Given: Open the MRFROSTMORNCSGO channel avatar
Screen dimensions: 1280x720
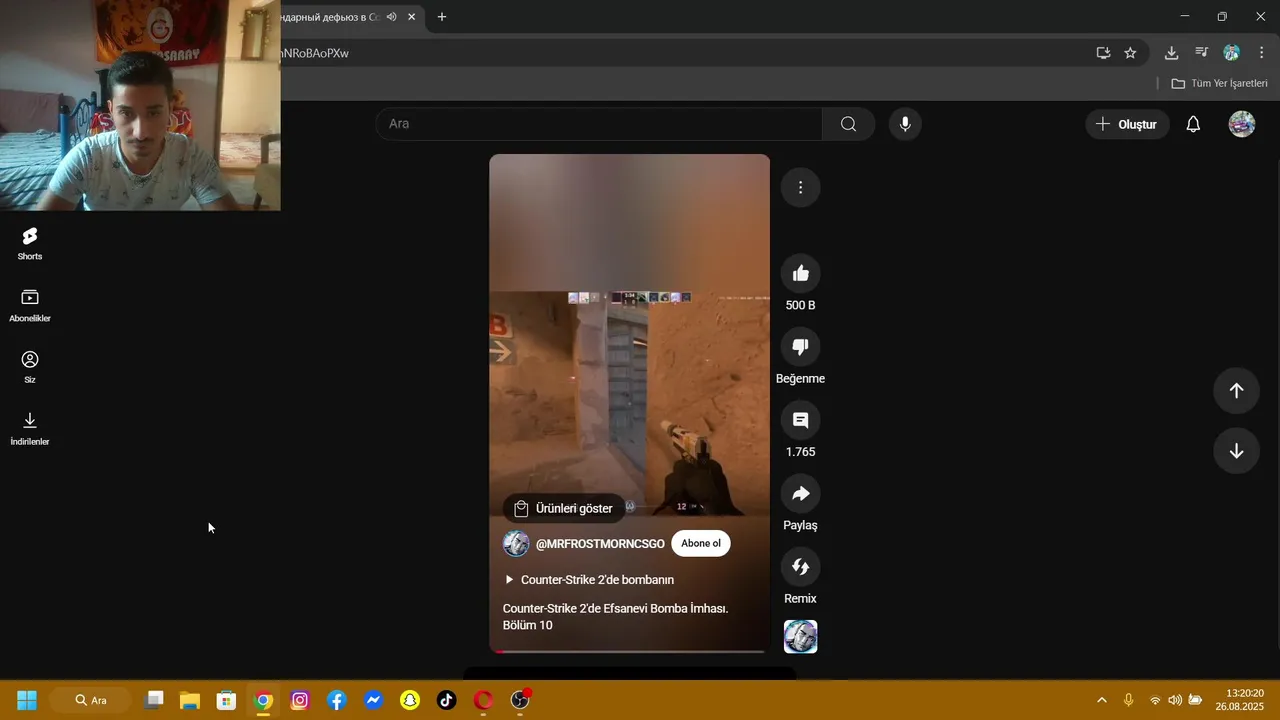Looking at the screenshot, I should click(516, 544).
